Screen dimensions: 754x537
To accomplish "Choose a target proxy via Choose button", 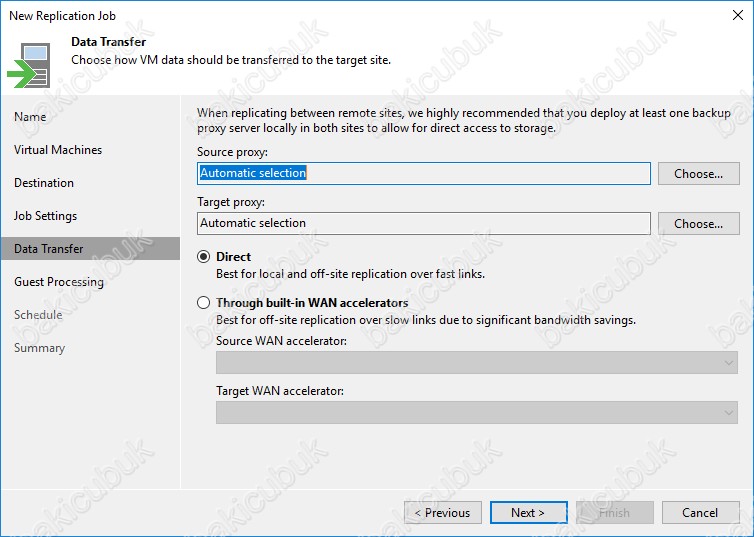I will coord(698,224).
